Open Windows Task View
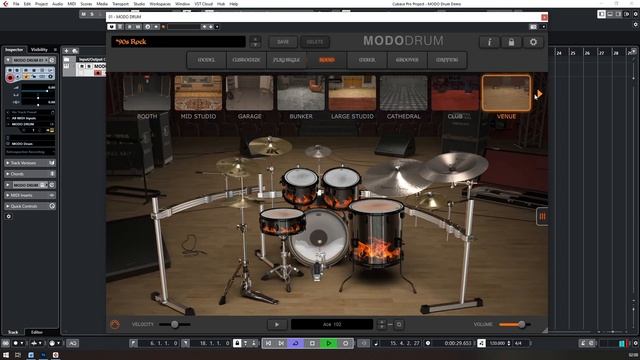The height and width of the screenshot is (360, 640). click(x=18, y=355)
